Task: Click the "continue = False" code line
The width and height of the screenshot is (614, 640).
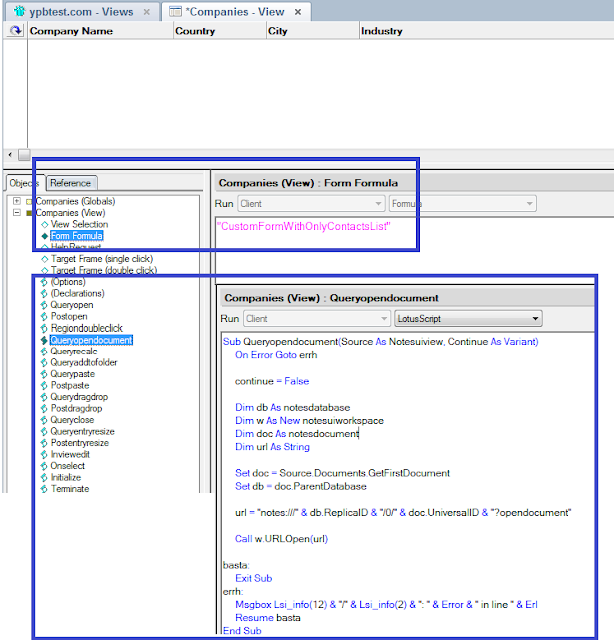Action: 272,381
